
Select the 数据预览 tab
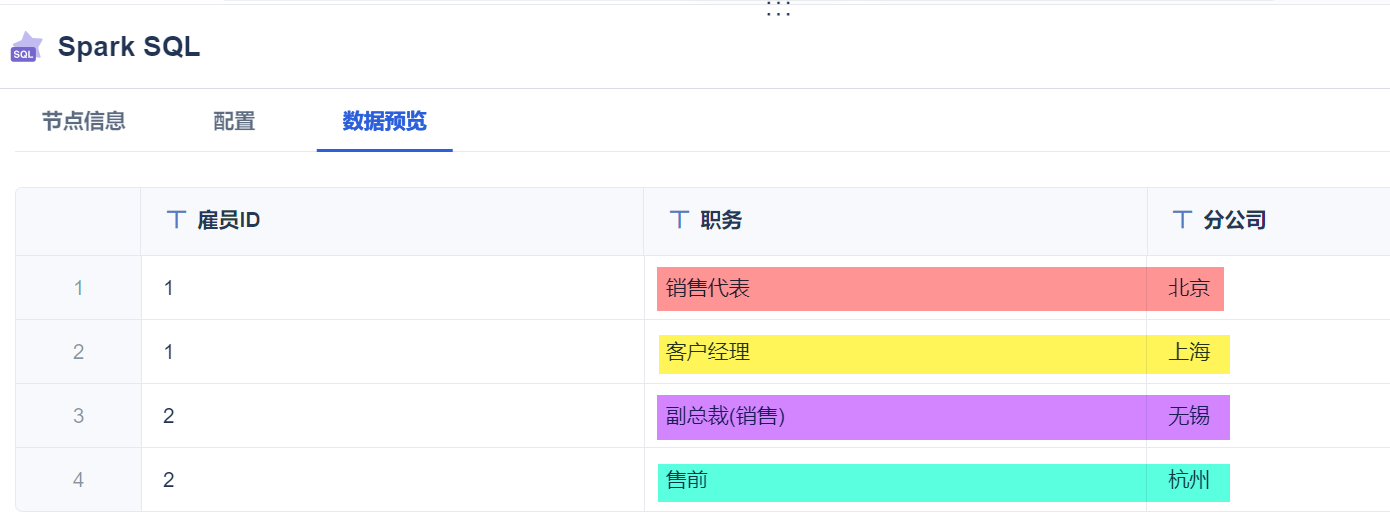coord(384,121)
